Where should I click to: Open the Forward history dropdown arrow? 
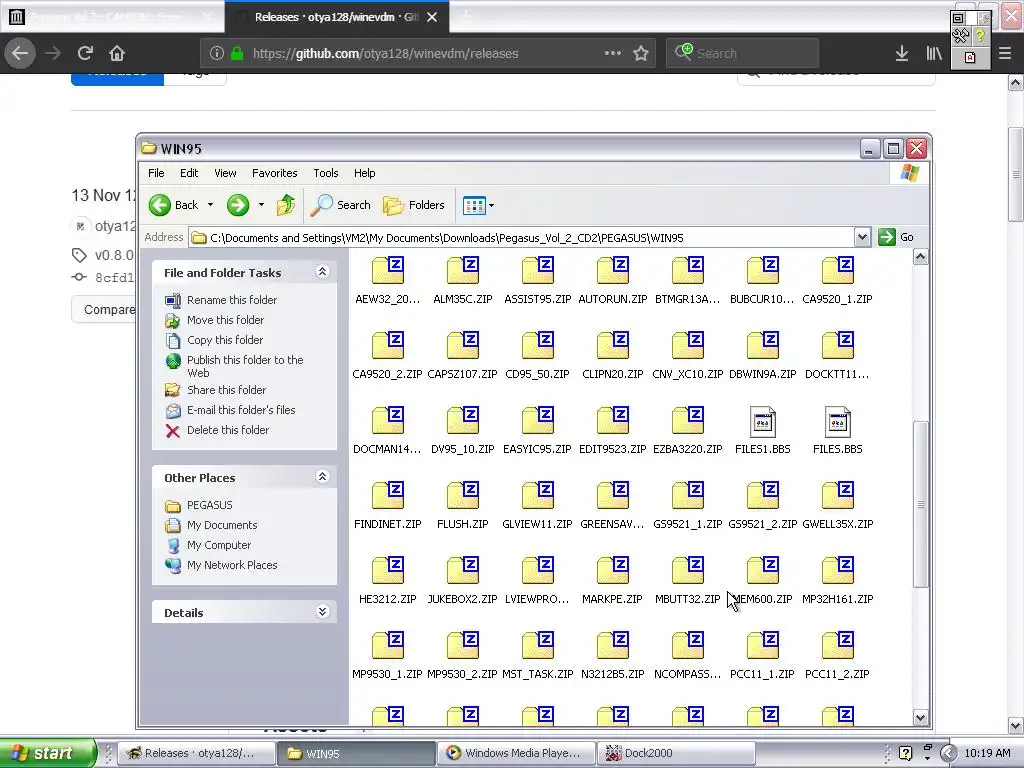click(261, 205)
